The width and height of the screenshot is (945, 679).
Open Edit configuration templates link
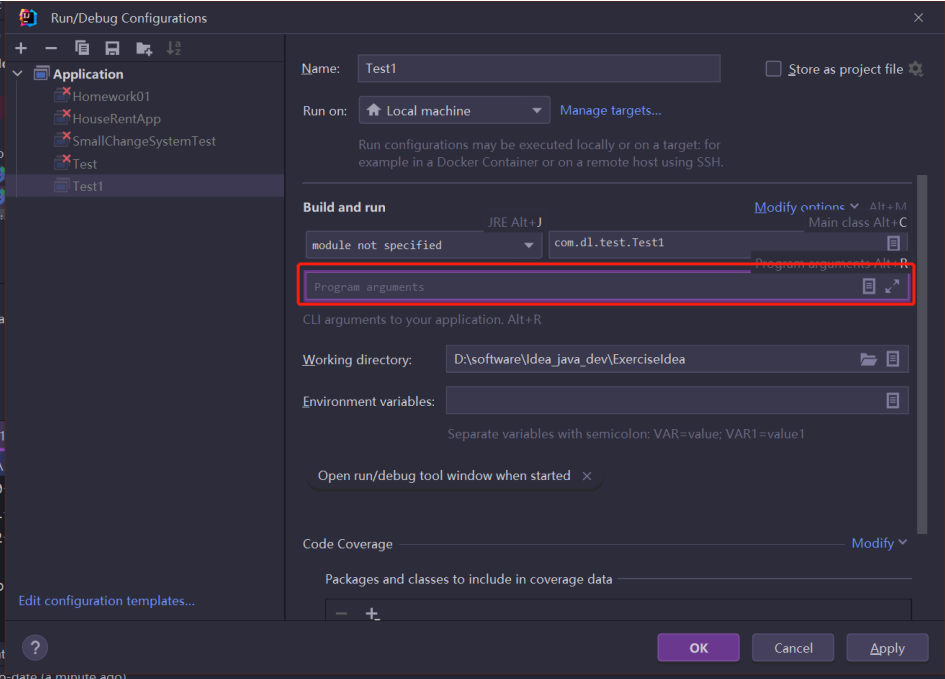click(107, 601)
